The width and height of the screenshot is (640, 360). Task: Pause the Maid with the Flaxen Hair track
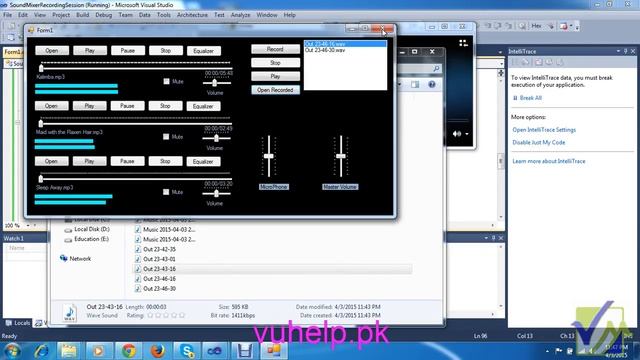(x=127, y=106)
